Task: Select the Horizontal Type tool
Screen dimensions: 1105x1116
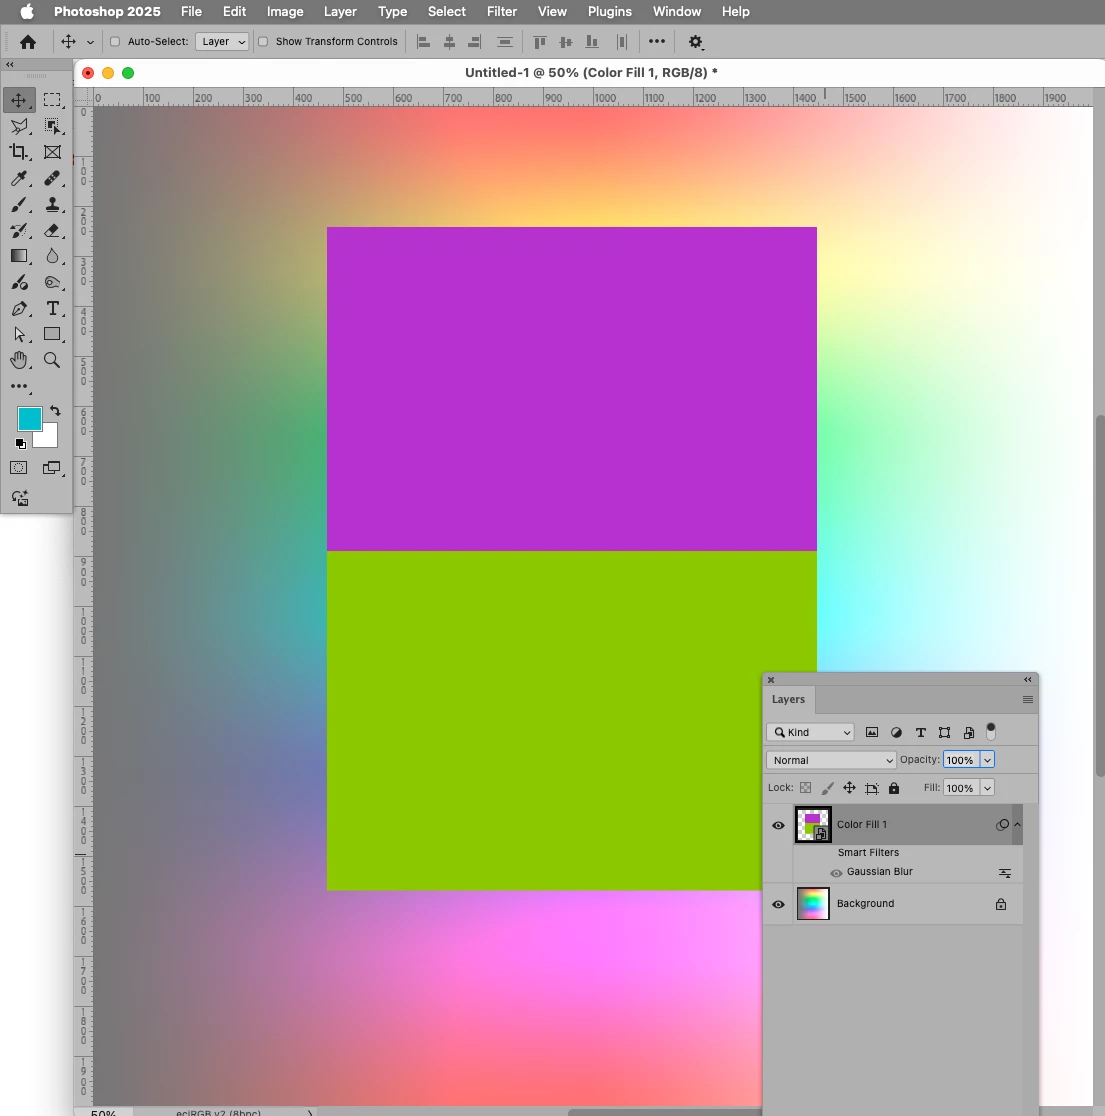Action: 52,308
